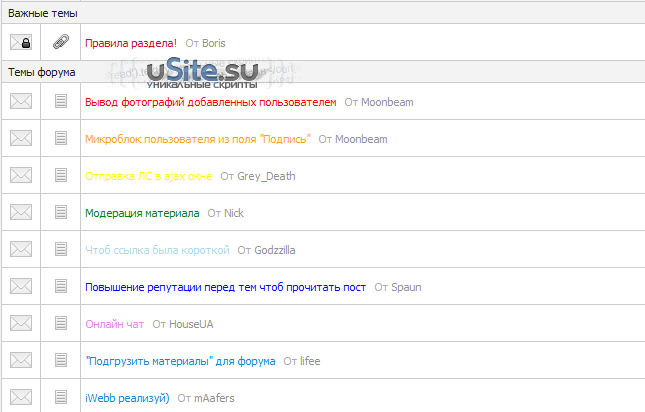
Task: Click the document icon beside Микроблок пользователя topic
Action: (x=61, y=138)
